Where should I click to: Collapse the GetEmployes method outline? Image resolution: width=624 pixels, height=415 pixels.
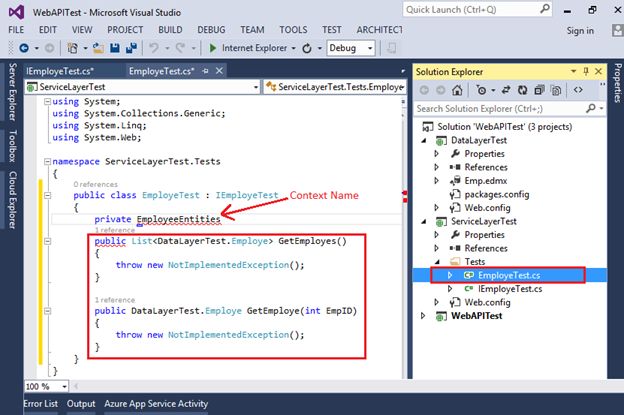pyautogui.click(x=47, y=241)
